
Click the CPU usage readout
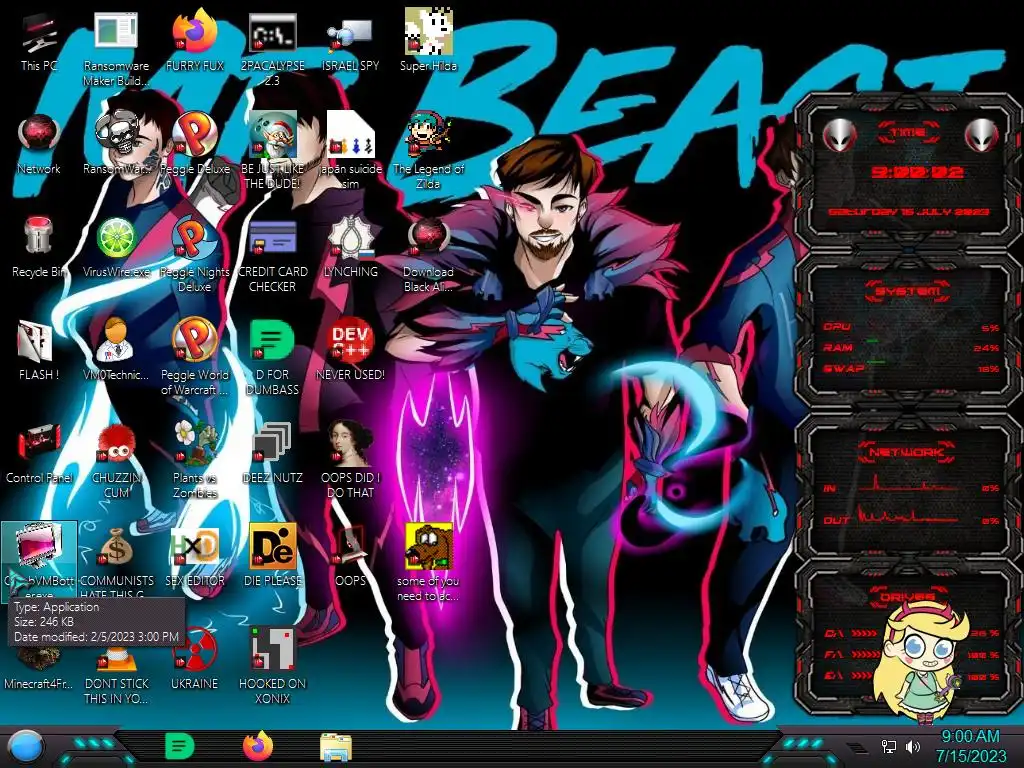pos(990,327)
